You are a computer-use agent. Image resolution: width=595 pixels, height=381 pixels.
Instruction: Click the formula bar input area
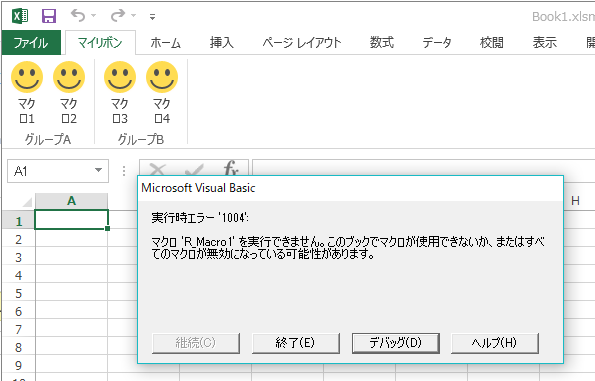423,167
